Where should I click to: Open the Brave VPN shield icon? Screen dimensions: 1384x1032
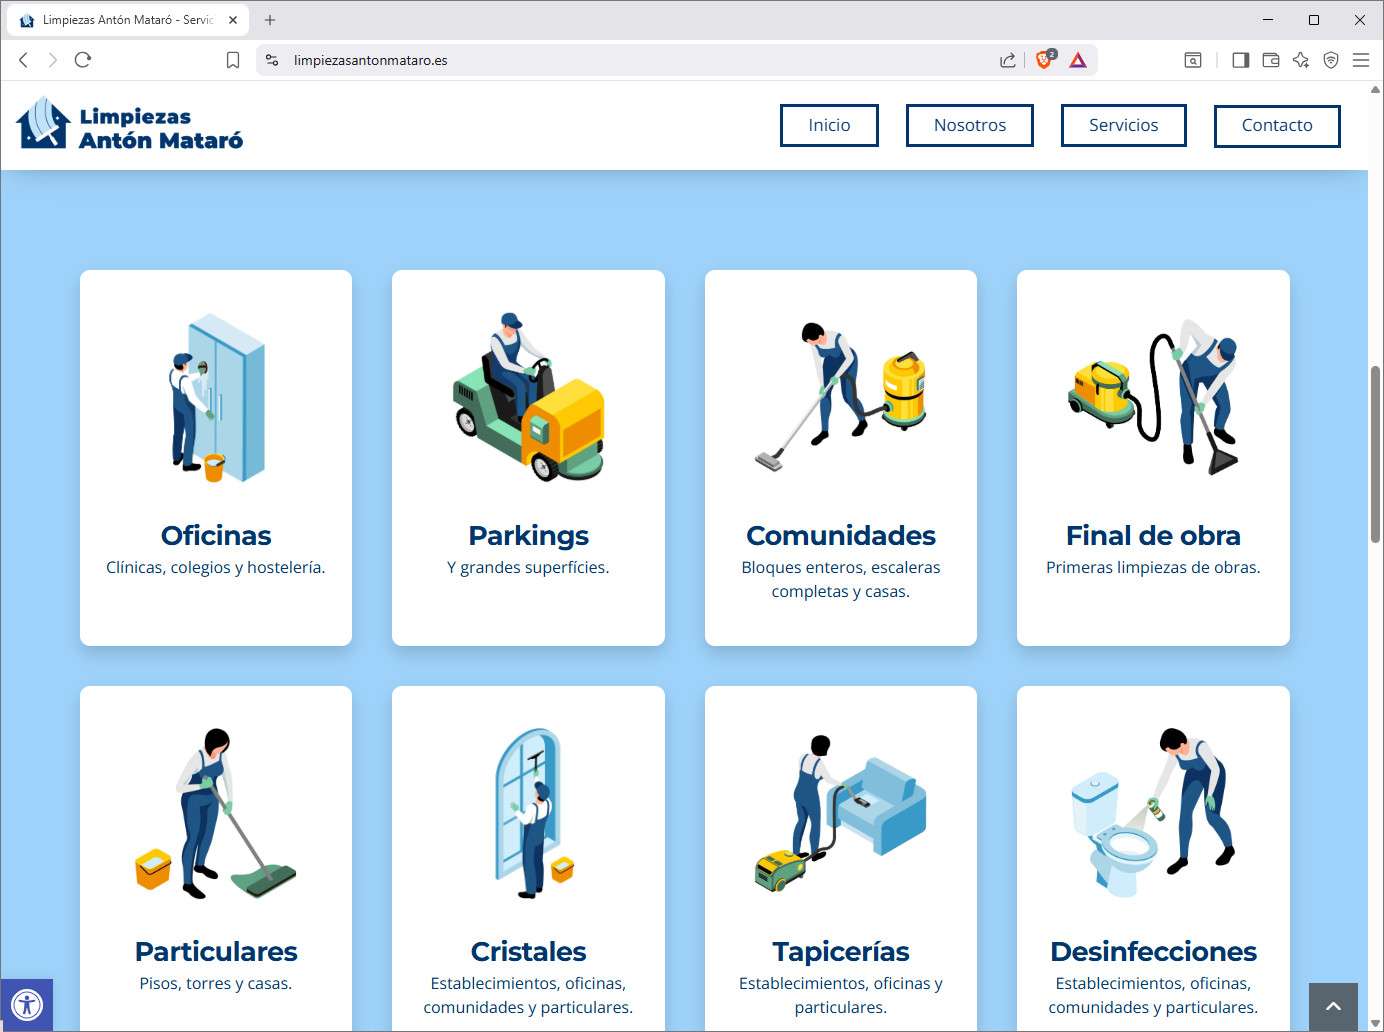pos(1330,60)
